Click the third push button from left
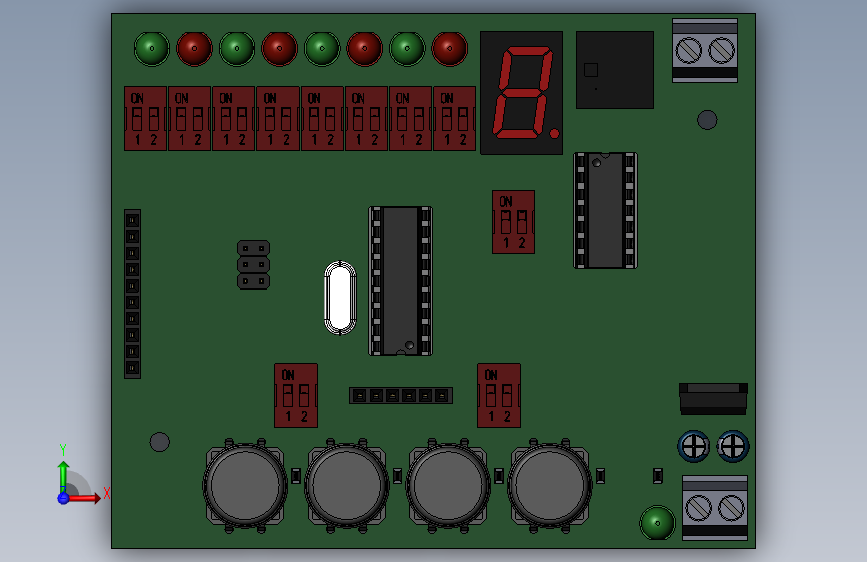The width and height of the screenshot is (867, 562). click(448, 486)
